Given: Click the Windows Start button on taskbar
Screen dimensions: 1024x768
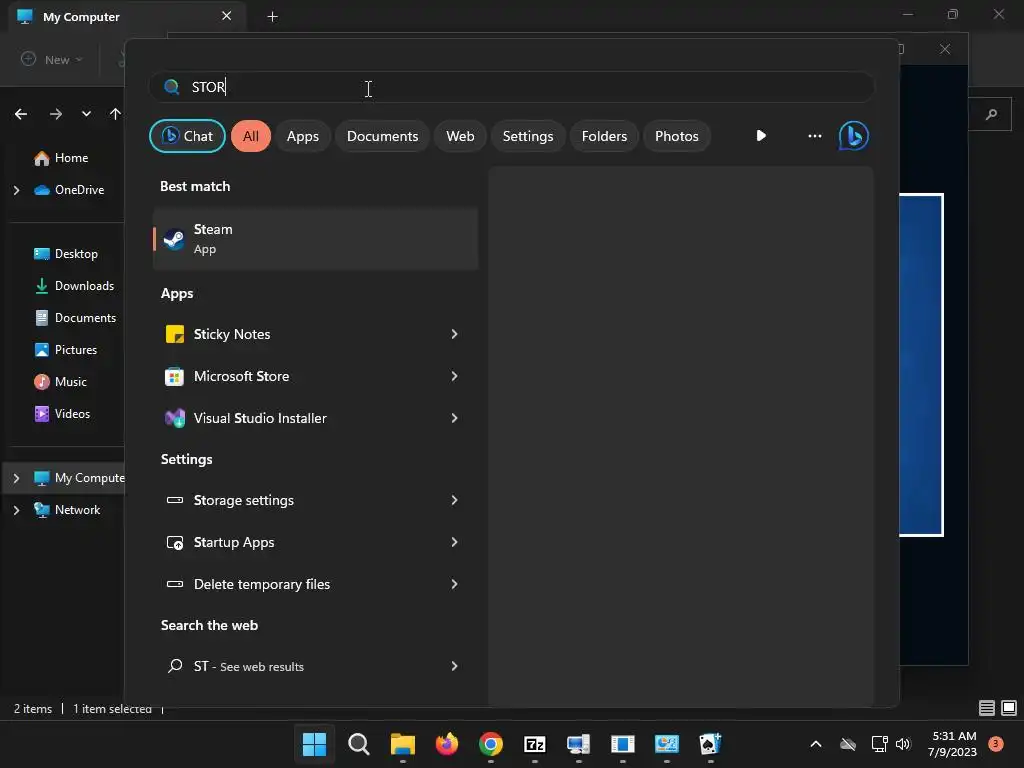Looking at the screenshot, I should tap(314, 744).
